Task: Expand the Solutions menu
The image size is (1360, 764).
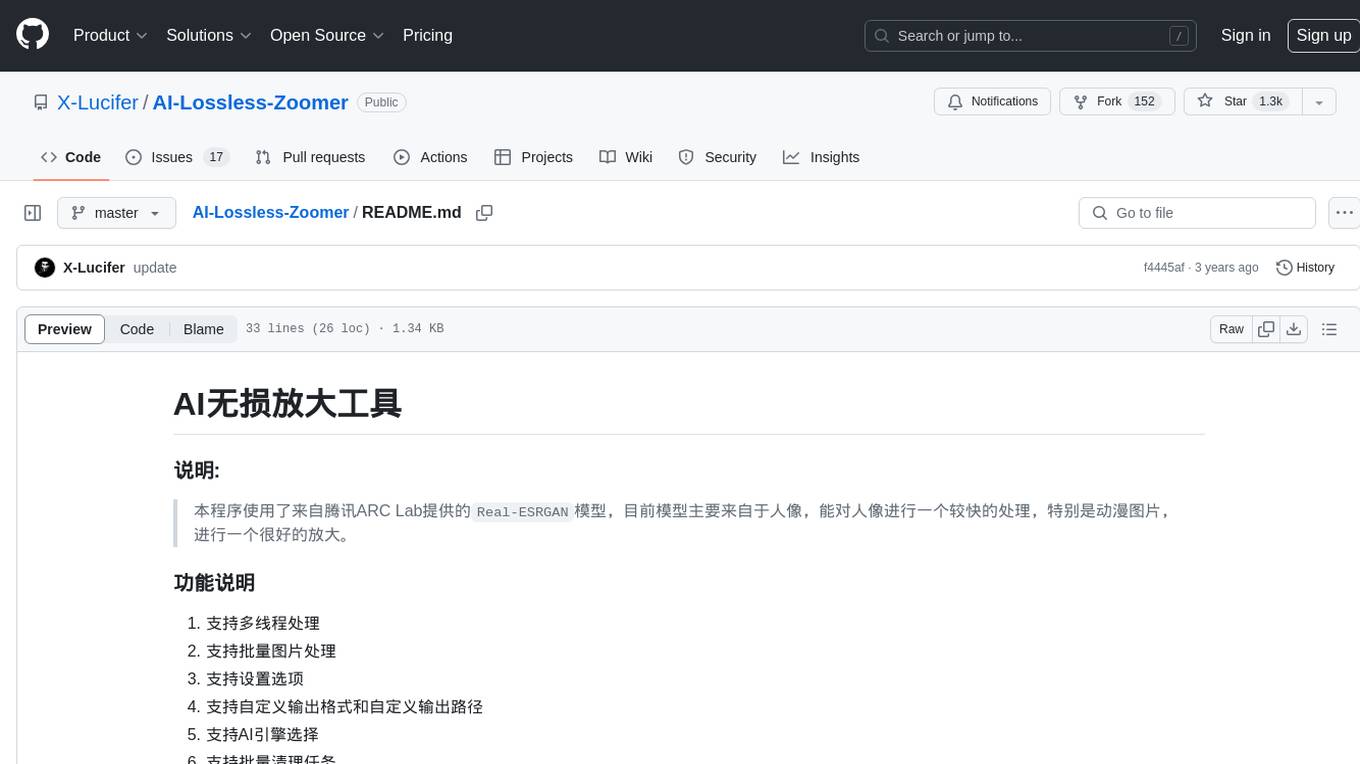Action: point(207,35)
